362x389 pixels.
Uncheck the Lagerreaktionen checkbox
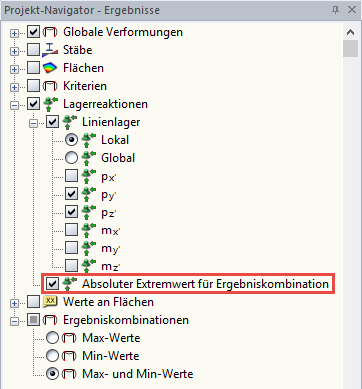click(x=33, y=104)
